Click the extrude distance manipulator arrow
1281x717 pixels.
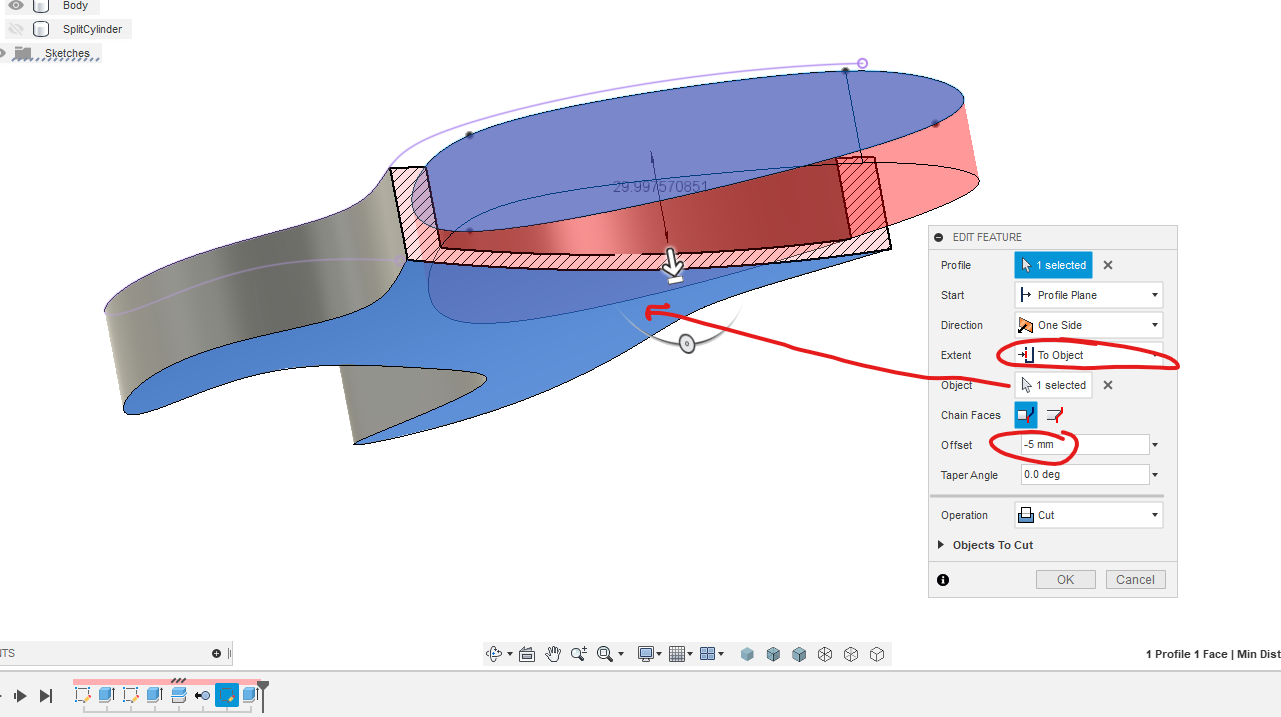[x=674, y=266]
